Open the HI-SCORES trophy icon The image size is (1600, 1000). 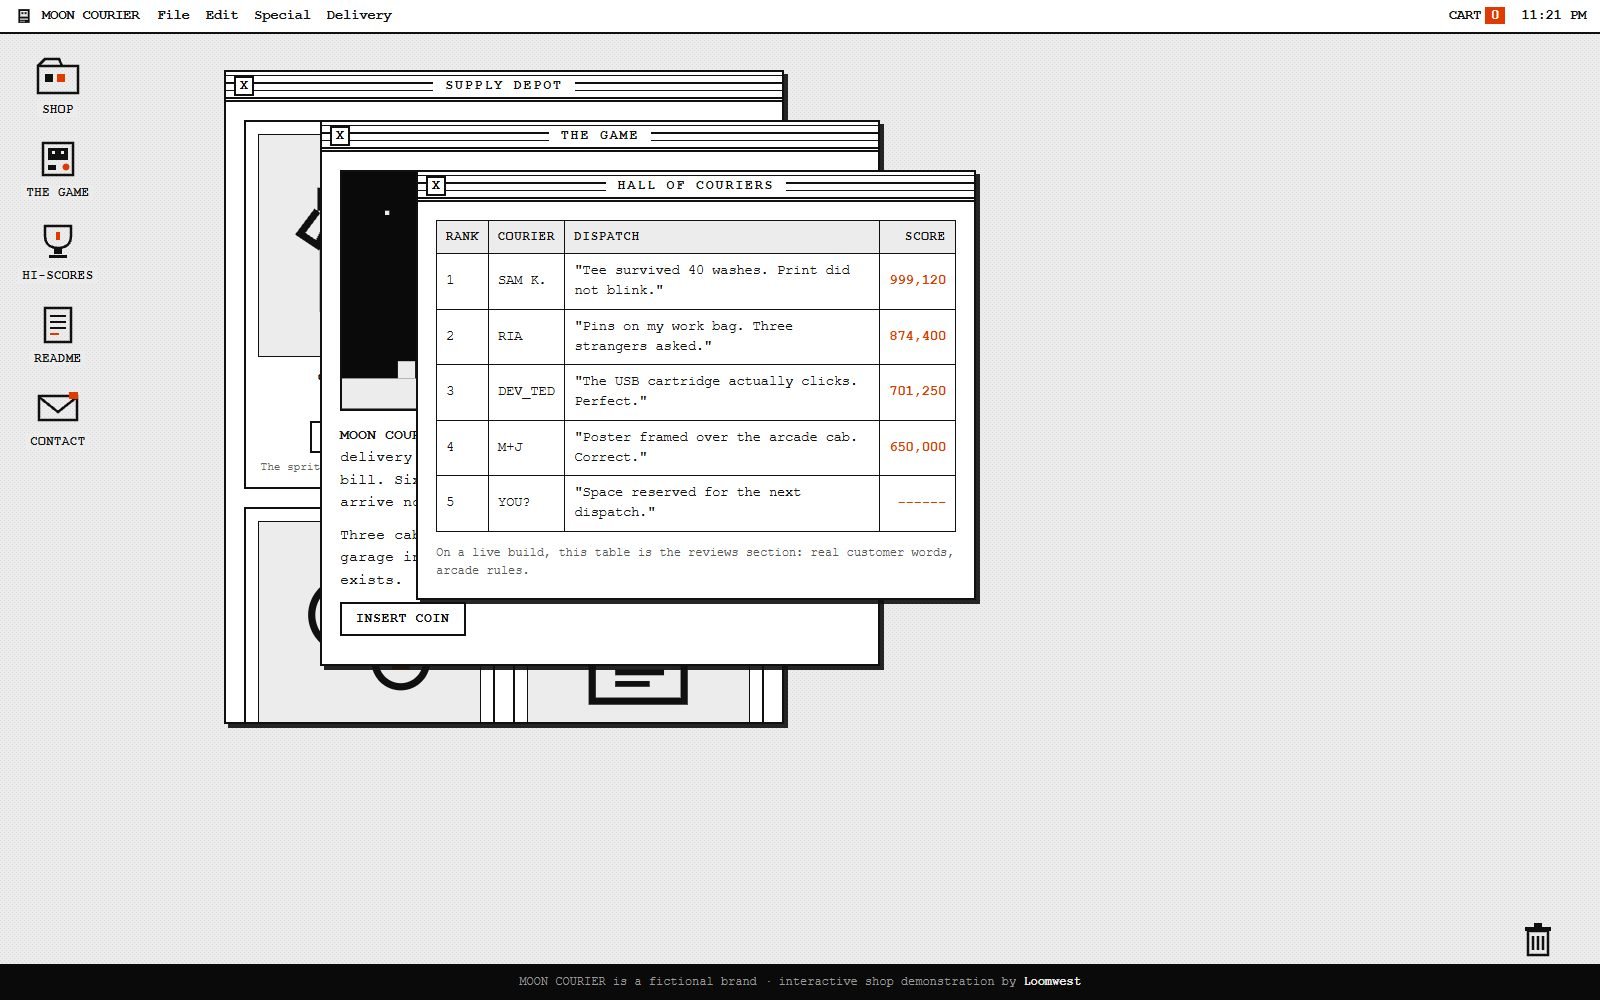tap(57, 252)
